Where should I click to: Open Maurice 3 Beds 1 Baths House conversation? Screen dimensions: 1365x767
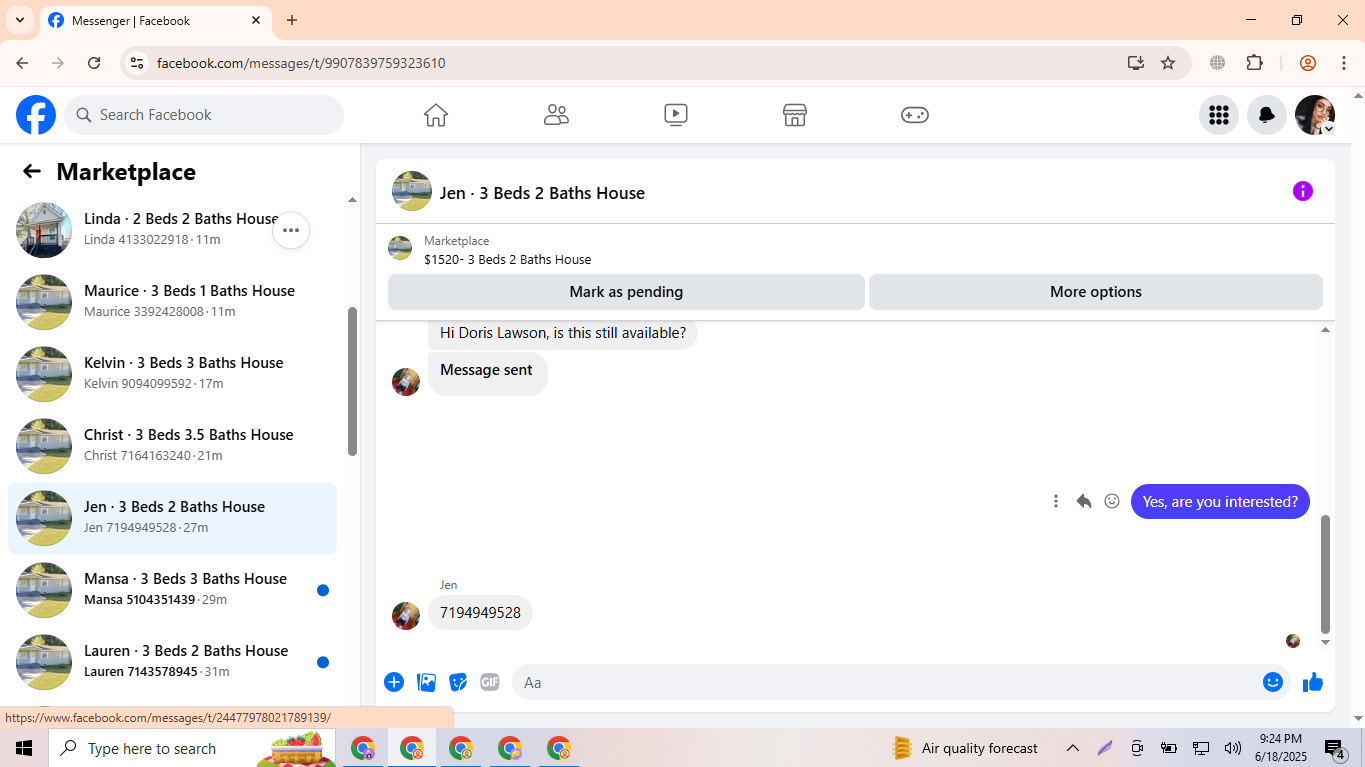(x=172, y=302)
